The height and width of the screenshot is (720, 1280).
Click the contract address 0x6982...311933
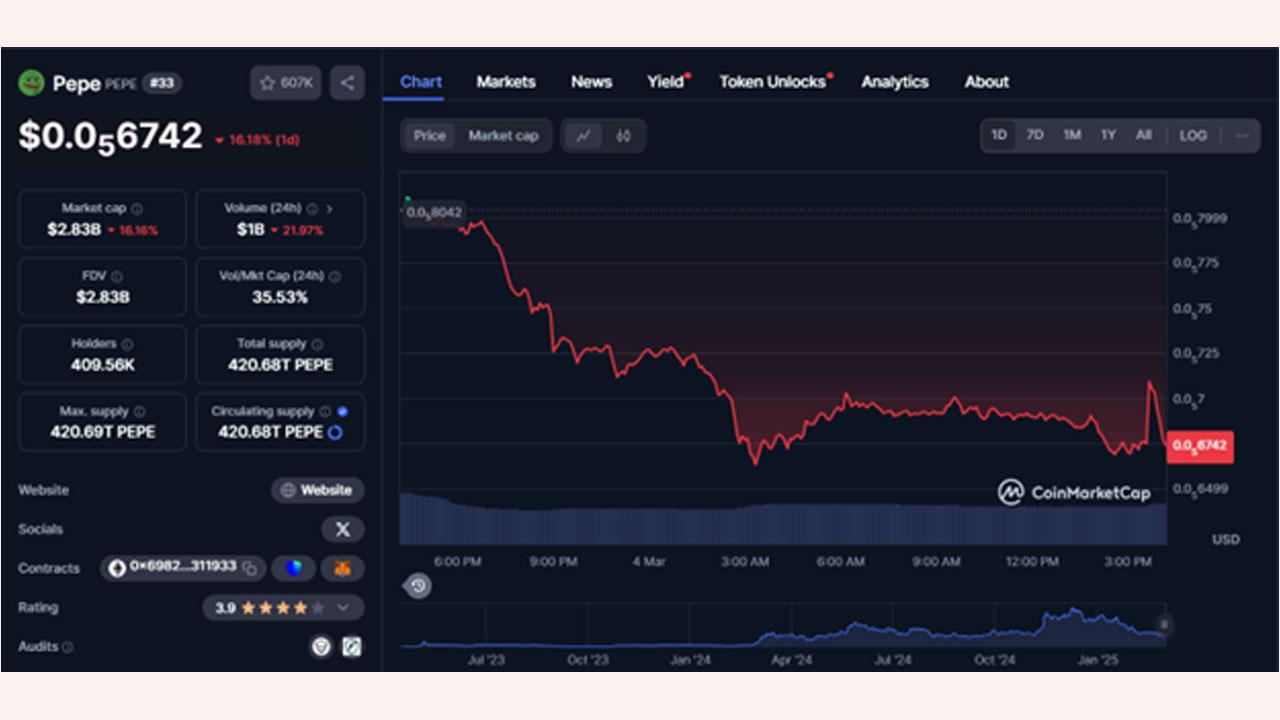click(183, 567)
